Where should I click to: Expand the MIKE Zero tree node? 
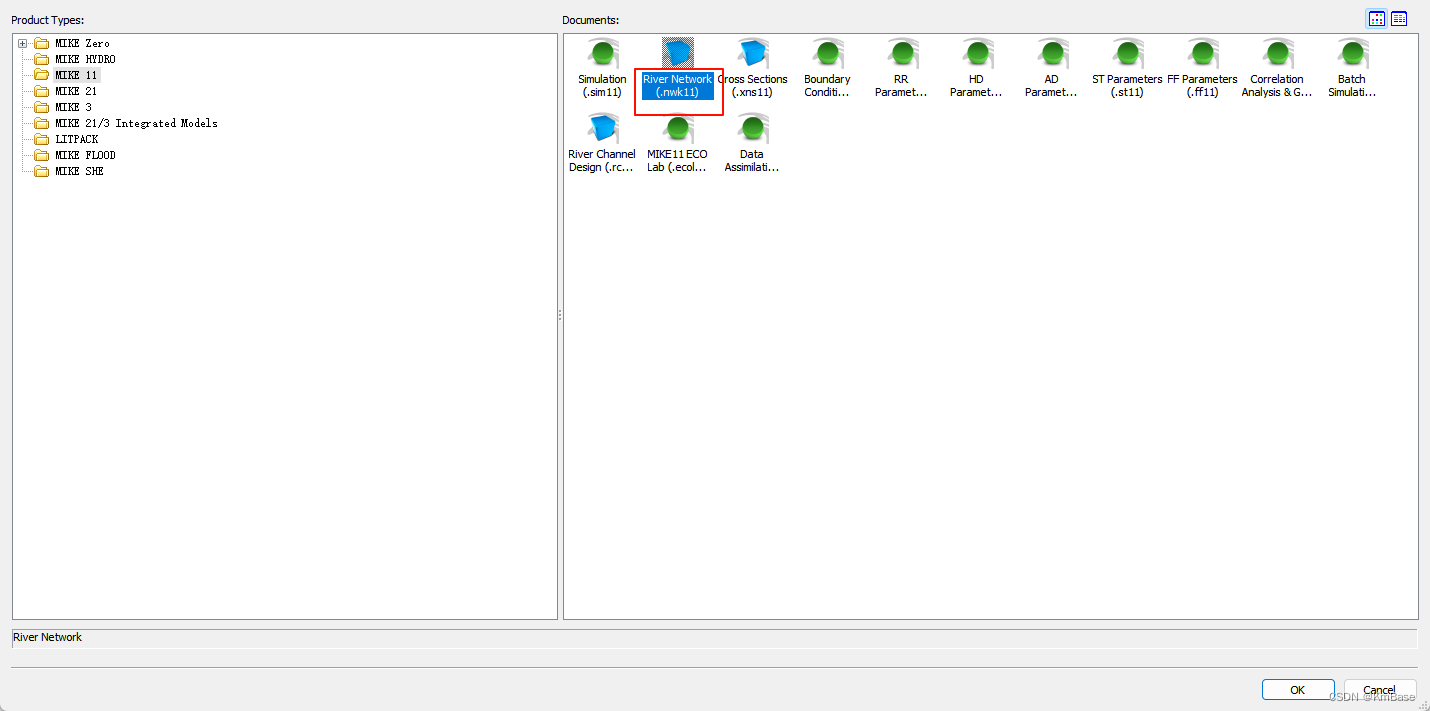point(23,43)
